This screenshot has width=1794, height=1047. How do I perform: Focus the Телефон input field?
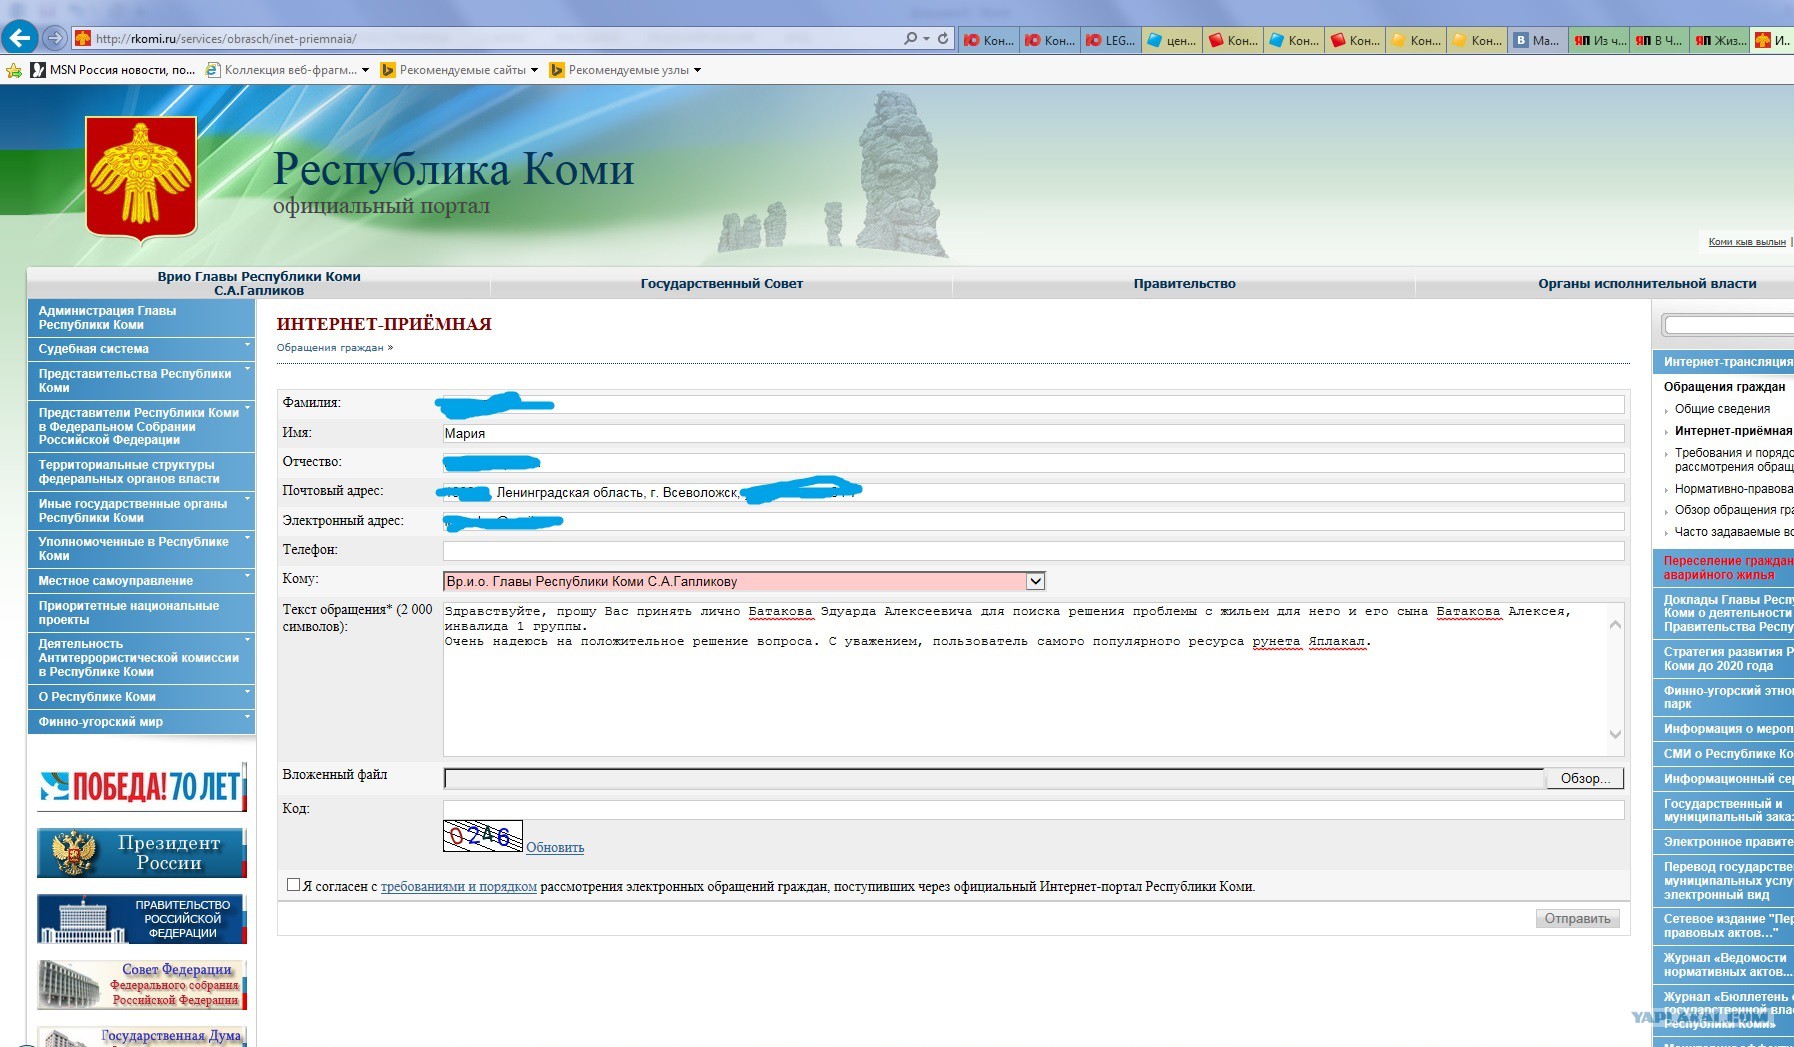(x=1033, y=551)
